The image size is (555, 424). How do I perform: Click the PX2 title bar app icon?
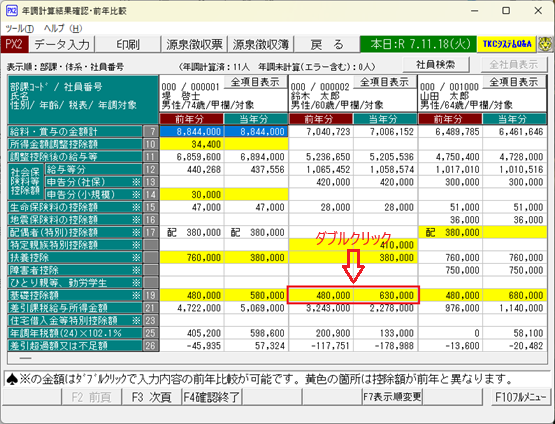pos(12,11)
